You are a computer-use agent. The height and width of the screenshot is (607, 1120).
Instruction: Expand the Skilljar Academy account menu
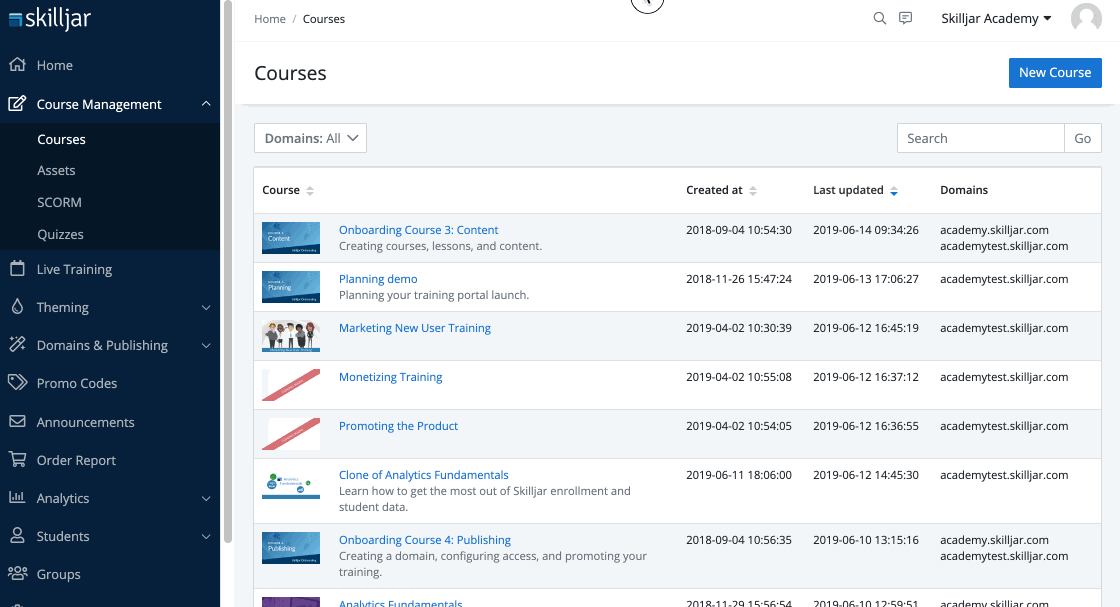coord(996,19)
